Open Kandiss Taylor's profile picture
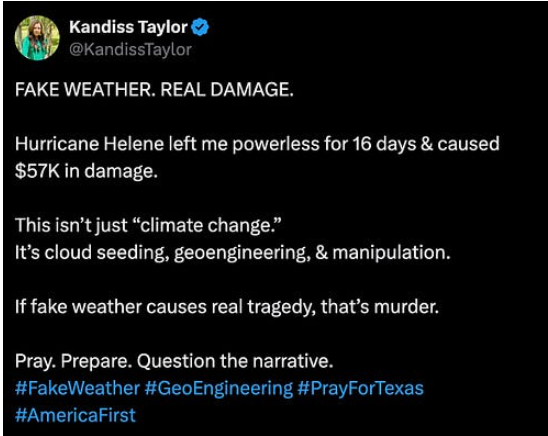This screenshot has height=436, width=548. [37, 38]
